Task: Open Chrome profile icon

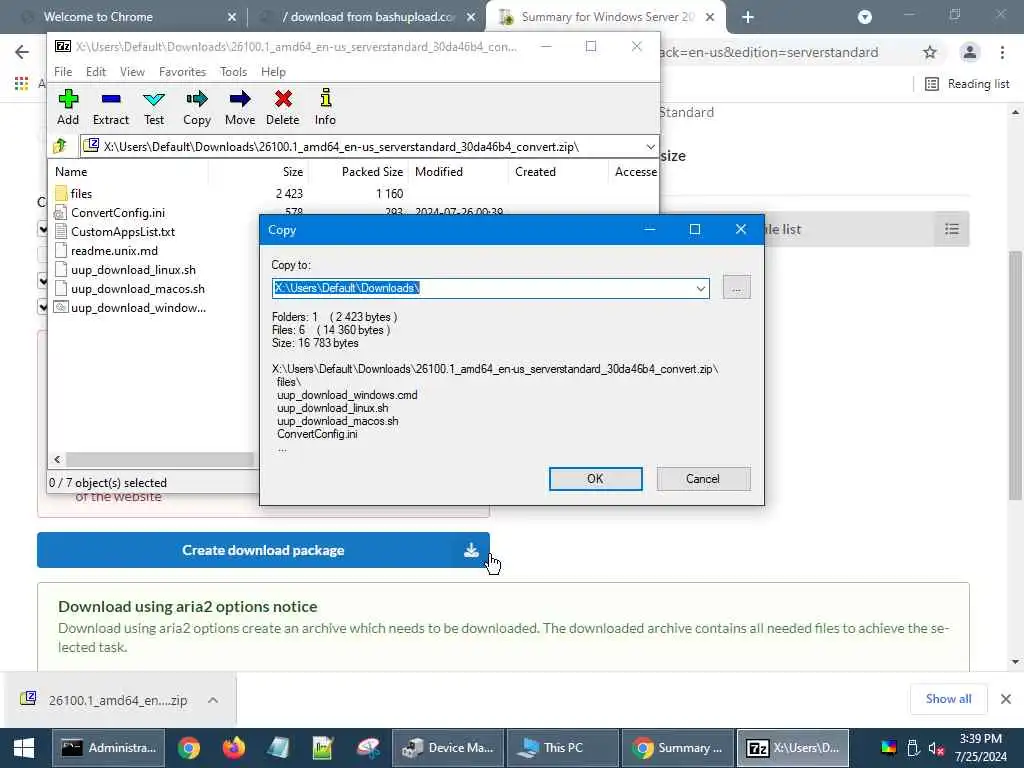Action: (970, 52)
